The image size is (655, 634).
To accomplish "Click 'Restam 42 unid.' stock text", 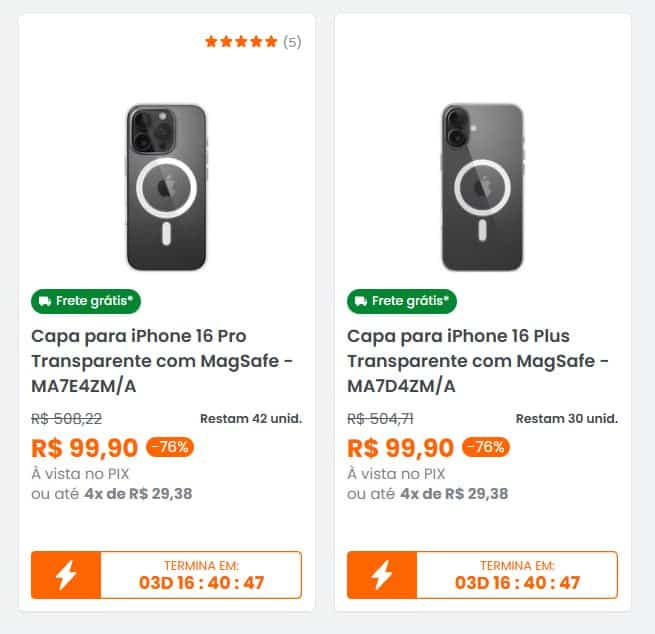I will tap(251, 418).
